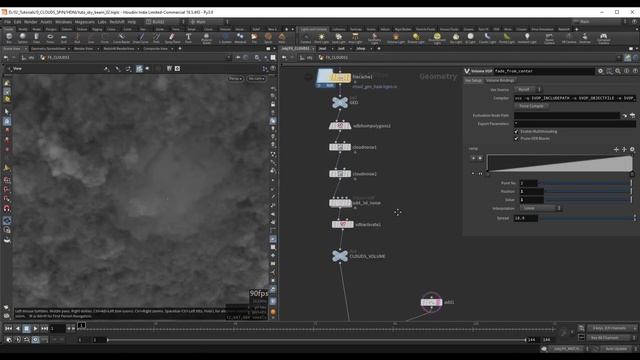Select the add1 node

pos(431,302)
